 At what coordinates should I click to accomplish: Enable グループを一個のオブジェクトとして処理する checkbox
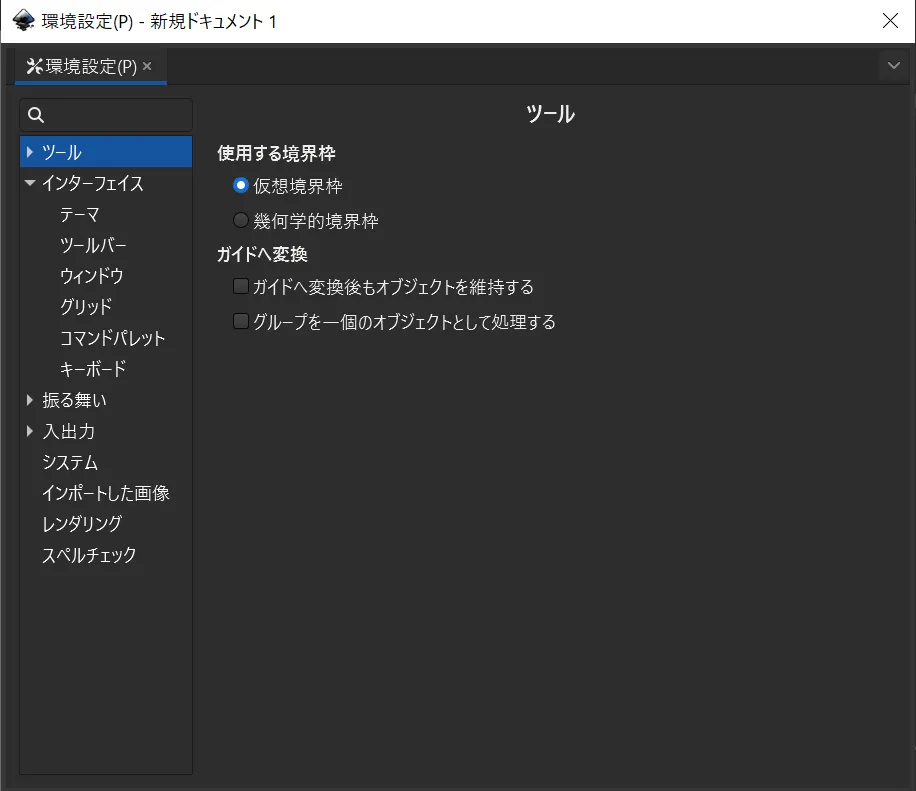click(x=241, y=321)
